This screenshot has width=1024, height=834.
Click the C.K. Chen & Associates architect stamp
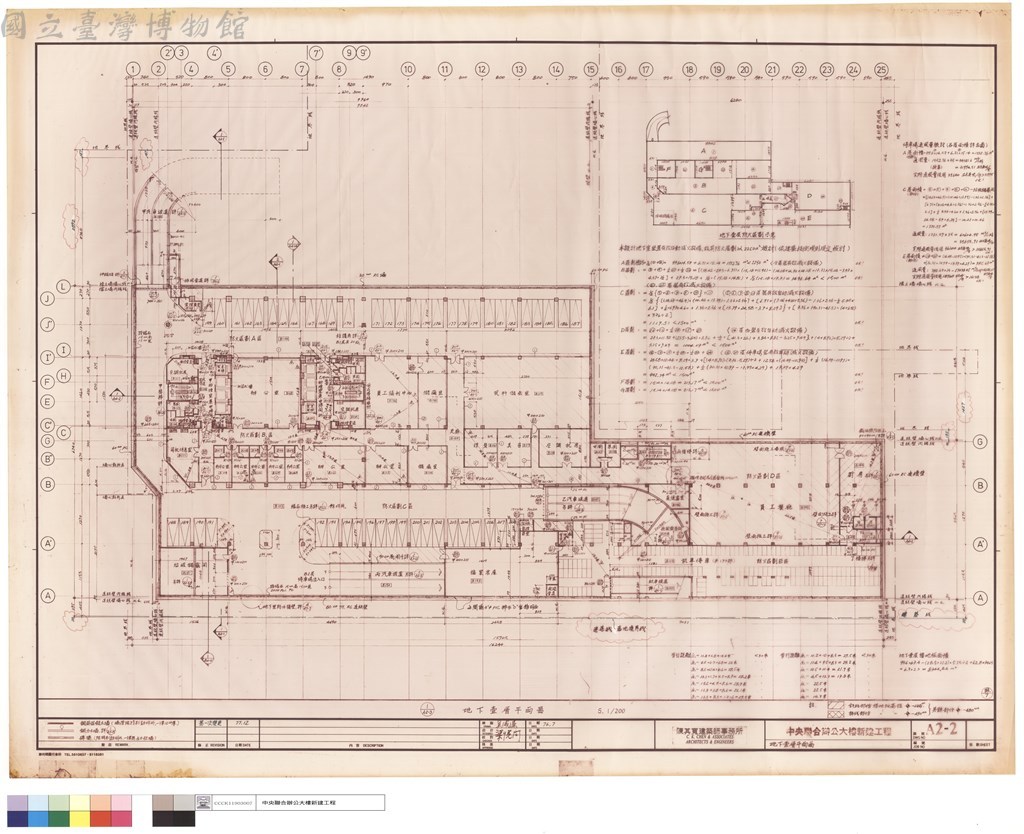(x=709, y=735)
